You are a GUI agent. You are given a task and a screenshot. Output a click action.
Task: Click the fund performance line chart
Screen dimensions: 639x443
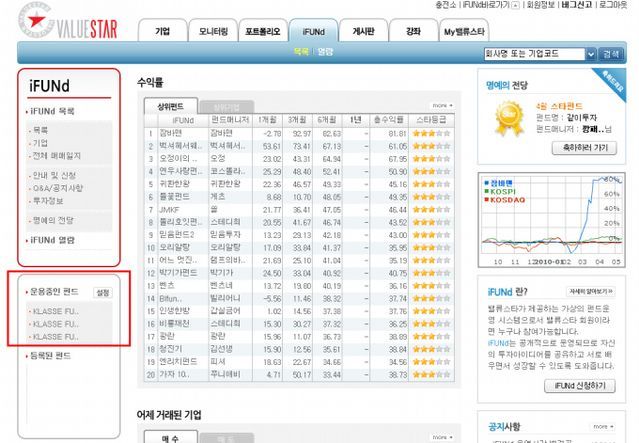point(552,220)
